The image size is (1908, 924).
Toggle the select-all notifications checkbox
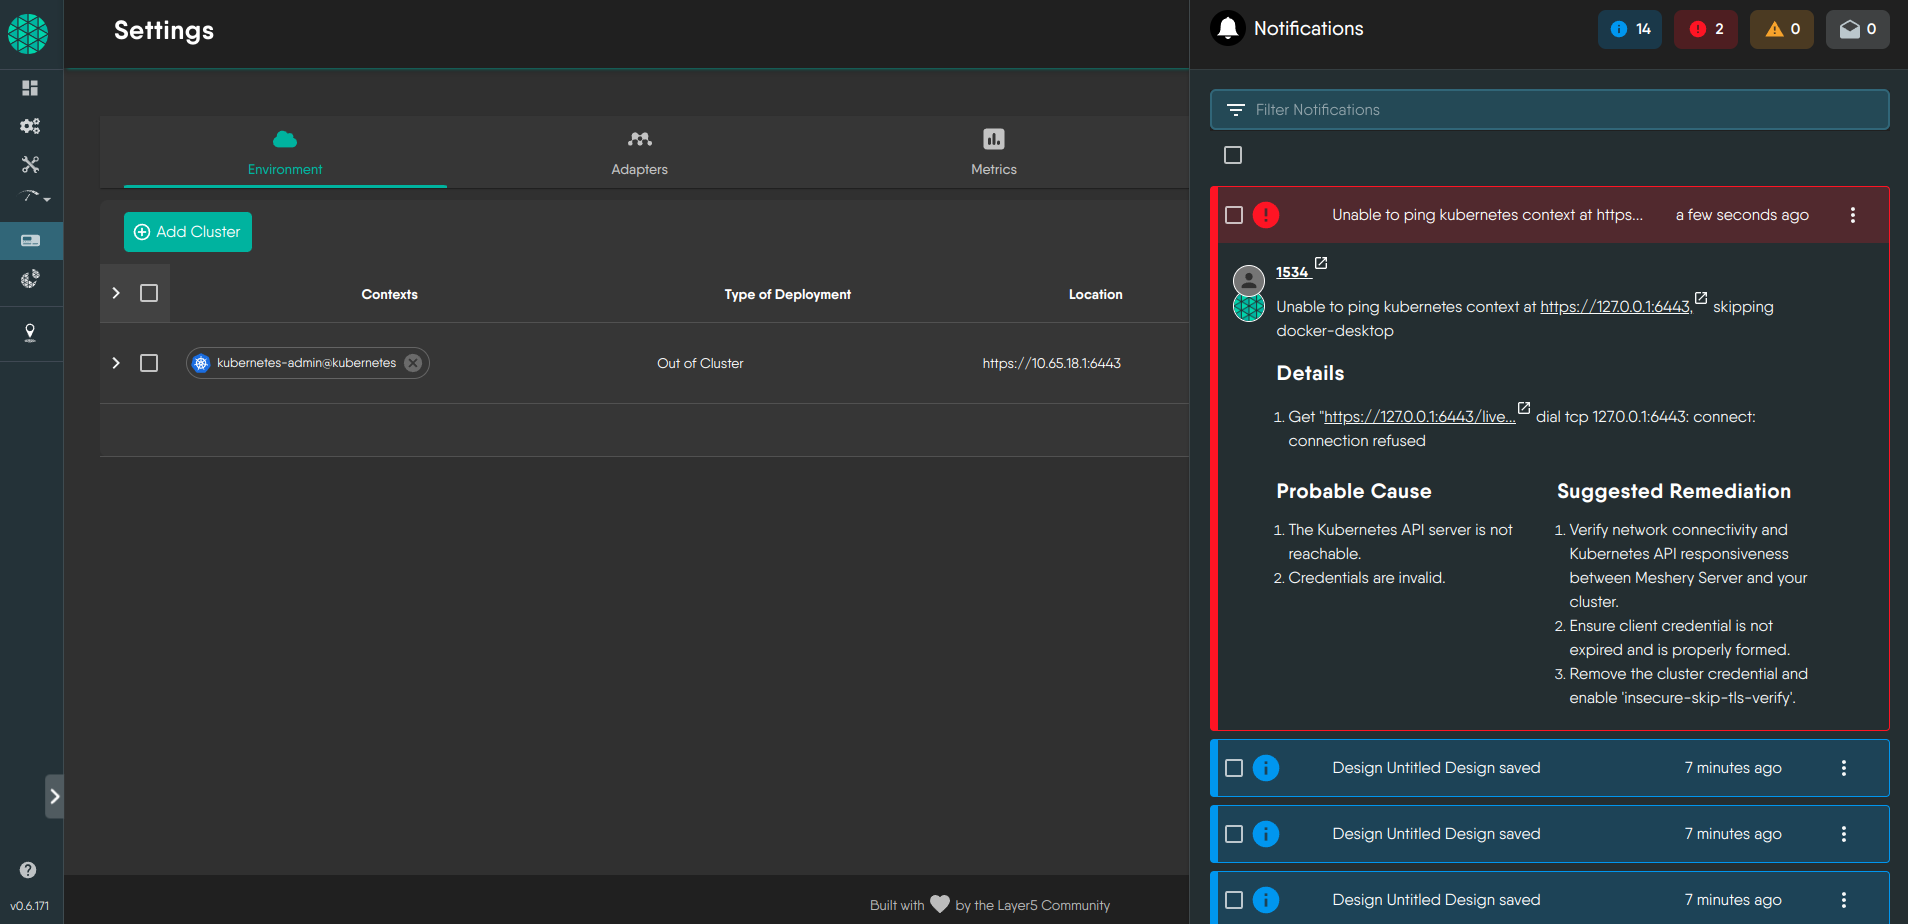tap(1233, 155)
